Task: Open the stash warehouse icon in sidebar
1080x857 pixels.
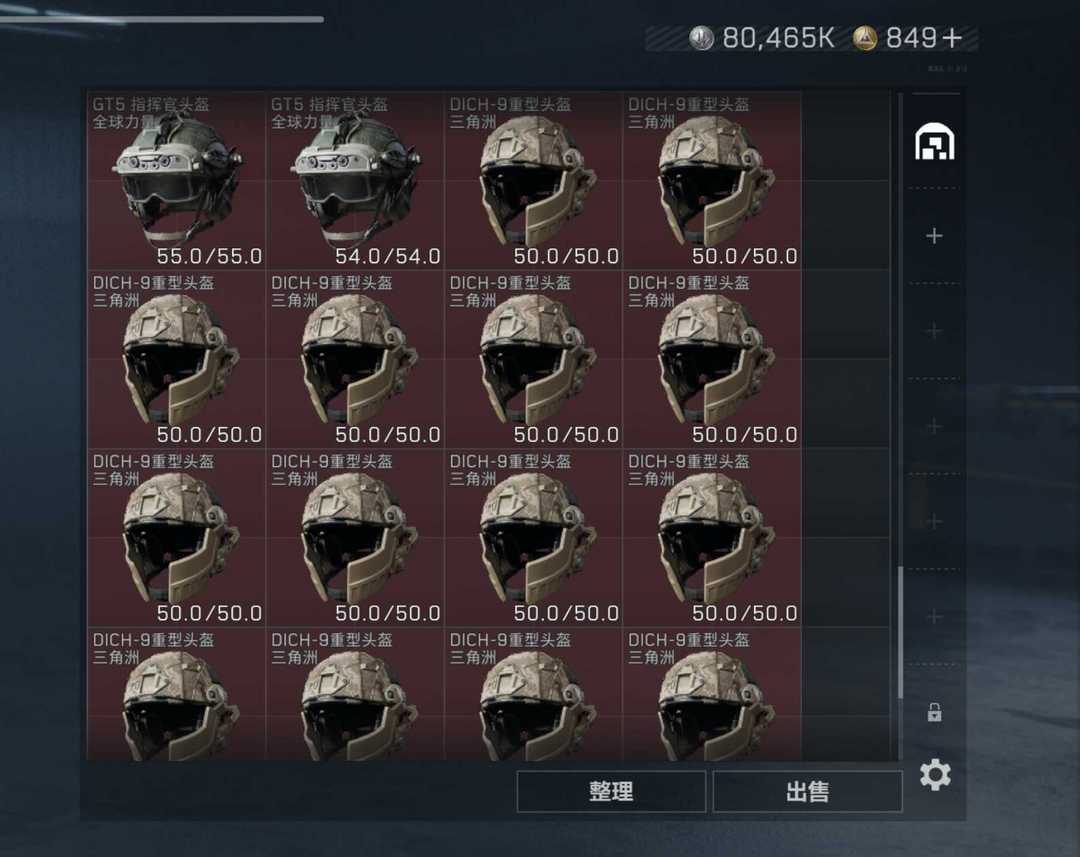Action: click(x=934, y=141)
